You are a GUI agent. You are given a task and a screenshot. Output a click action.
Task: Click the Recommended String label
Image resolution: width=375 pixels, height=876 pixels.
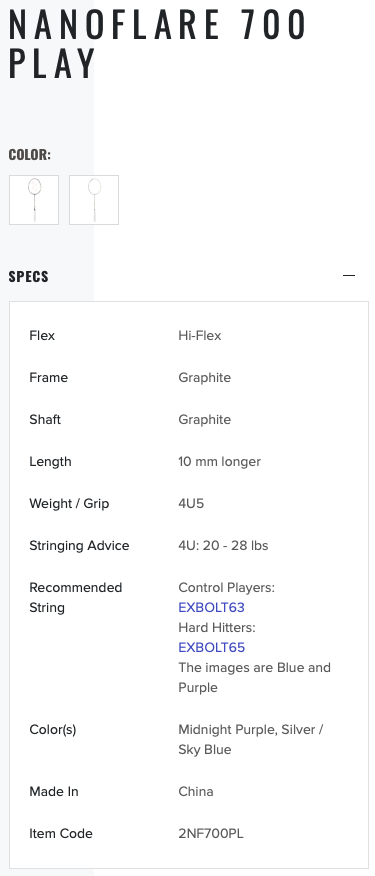coord(75,597)
